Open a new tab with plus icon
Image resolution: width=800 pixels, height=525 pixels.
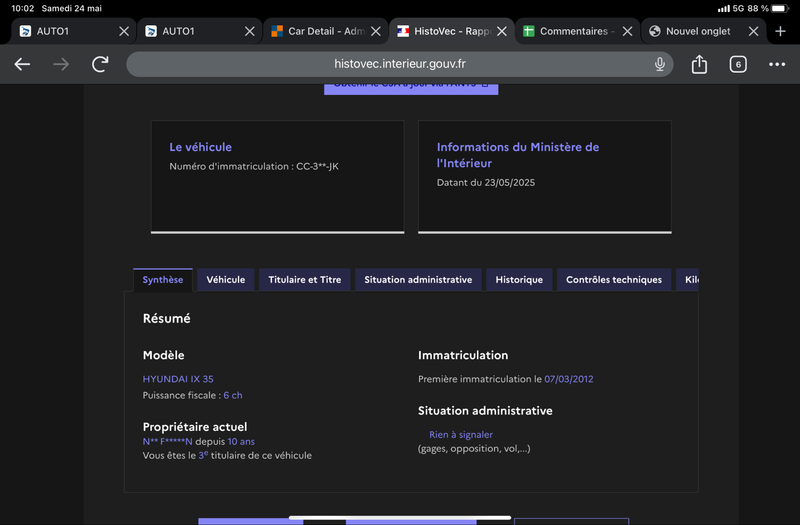pyautogui.click(x=780, y=31)
